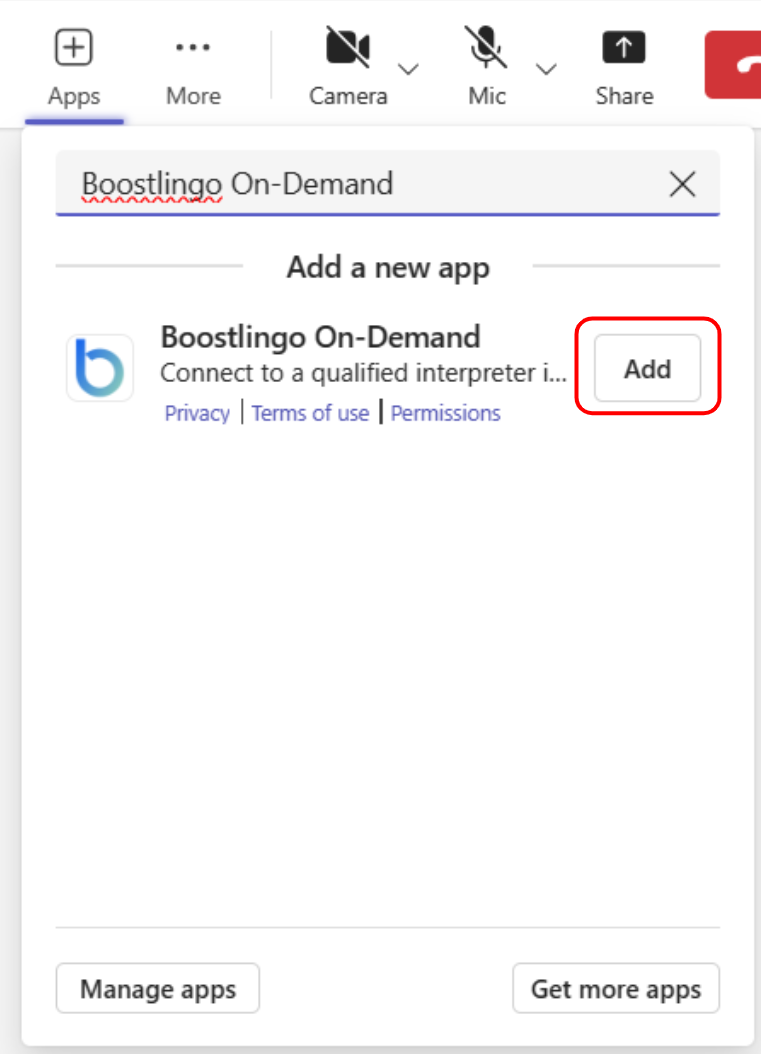This screenshot has width=761, height=1054.
Task: Expand the Camera options chevron
Action: pos(408,69)
